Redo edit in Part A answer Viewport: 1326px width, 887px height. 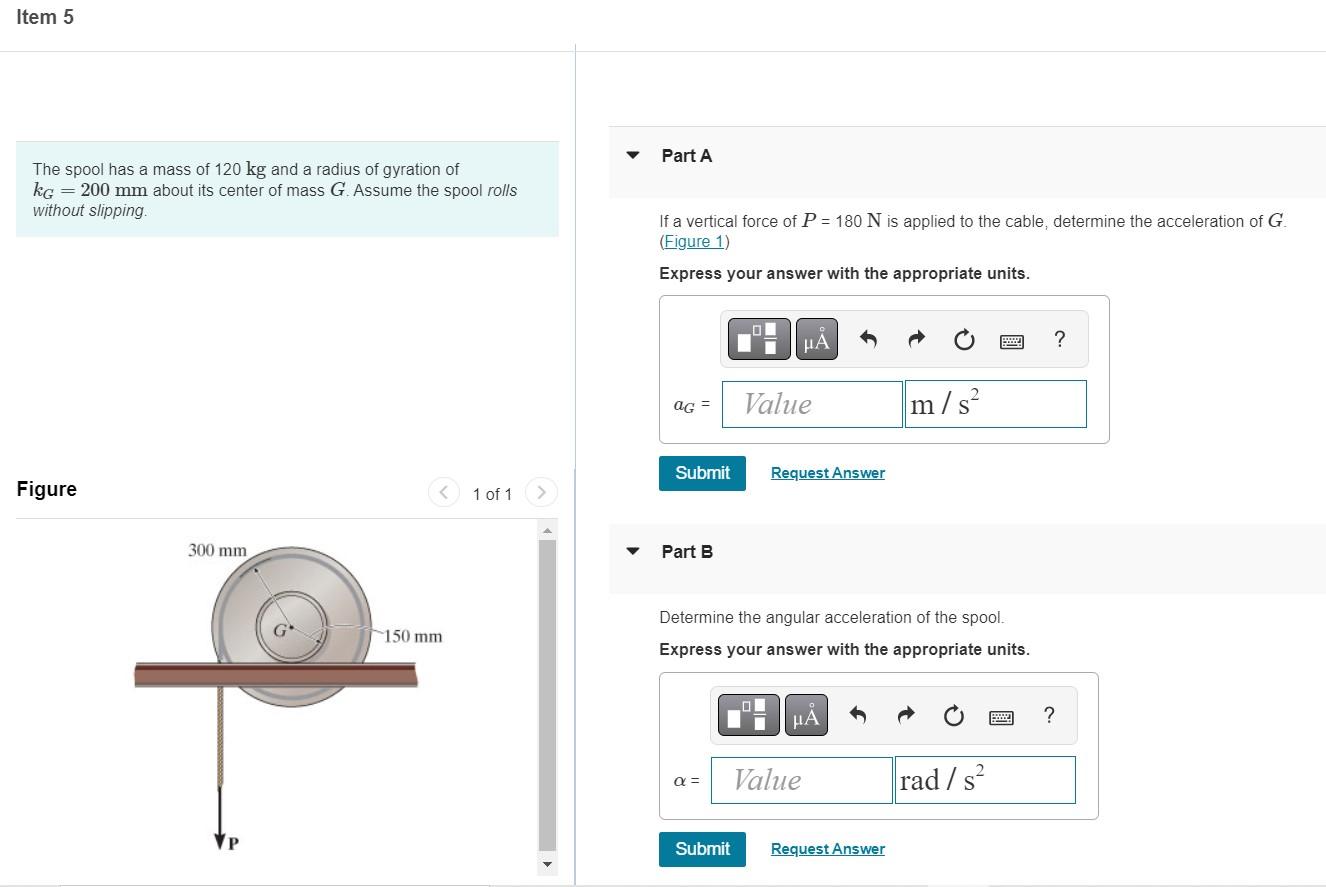(916, 340)
